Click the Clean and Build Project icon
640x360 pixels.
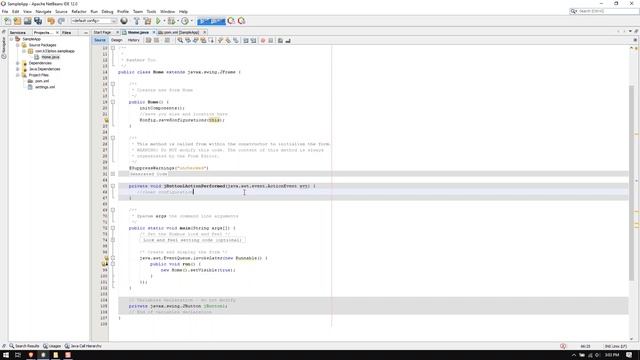pyautogui.click(x=147, y=21)
